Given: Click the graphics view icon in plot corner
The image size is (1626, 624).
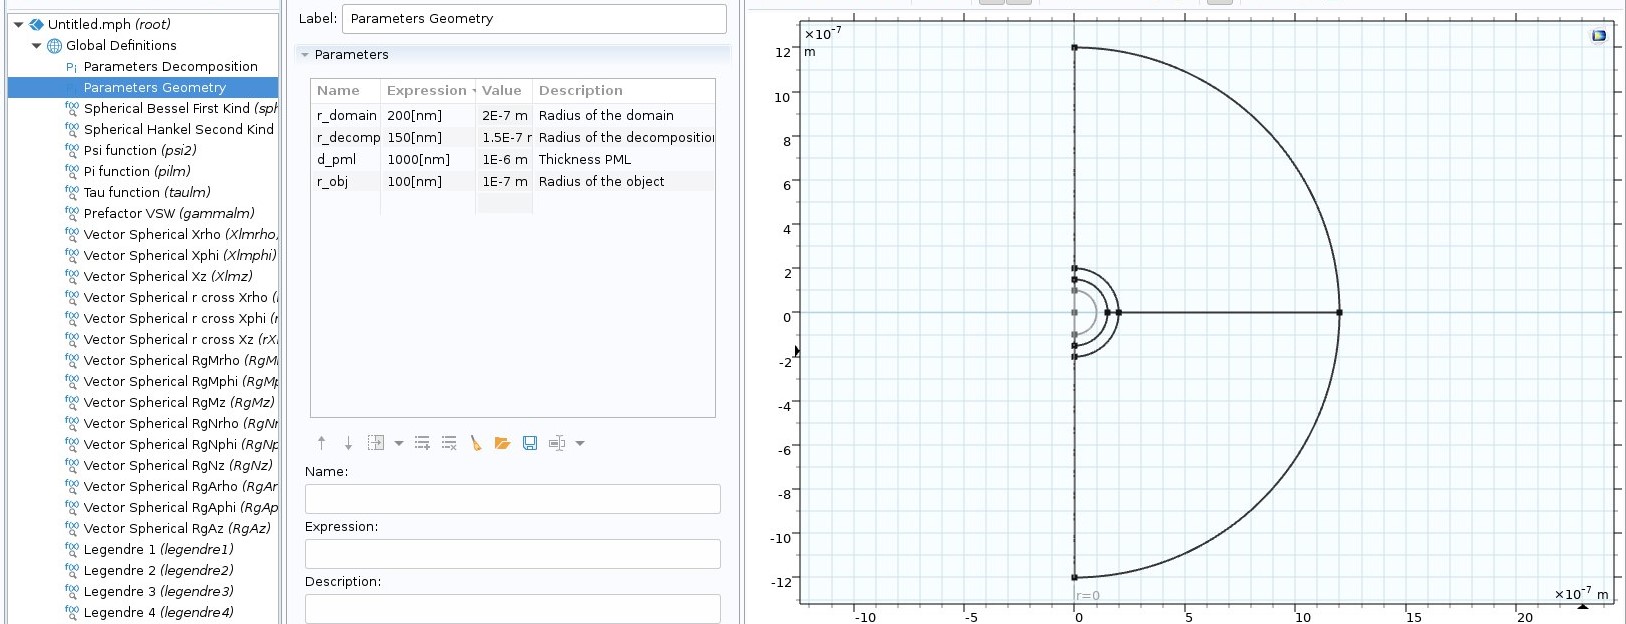Looking at the screenshot, I should [x=1598, y=36].
